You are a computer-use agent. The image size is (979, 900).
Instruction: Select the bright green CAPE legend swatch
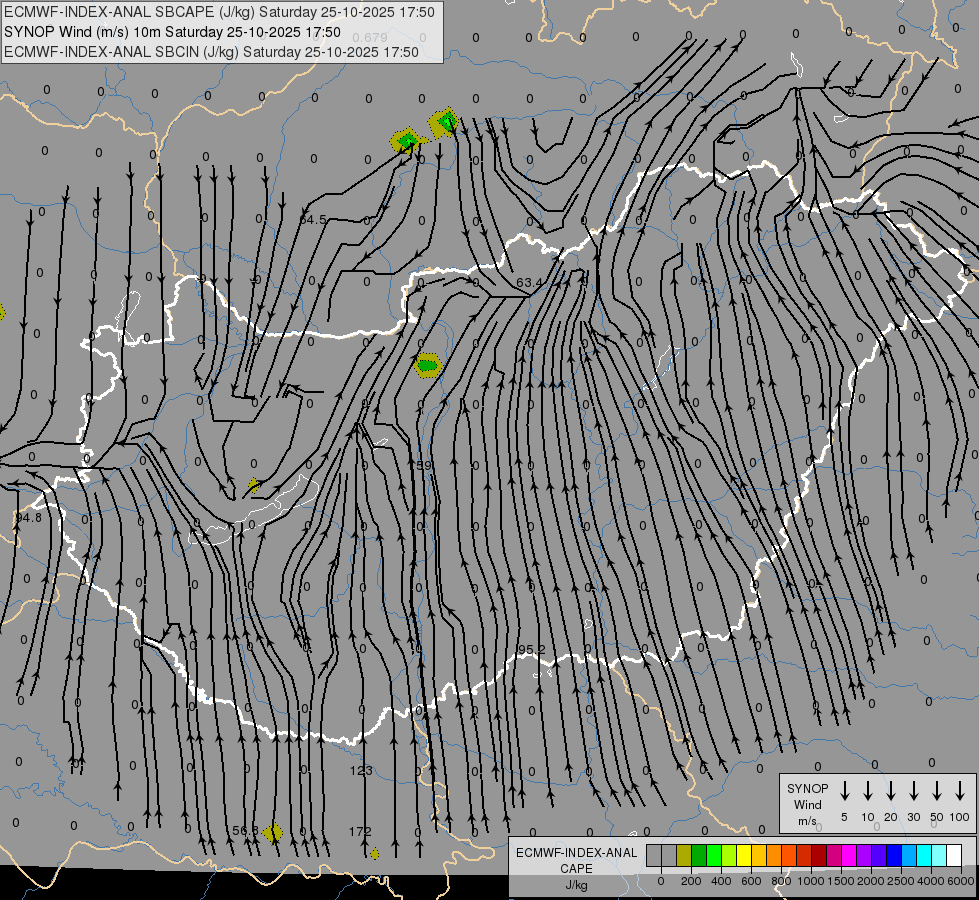[x=714, y=855]
